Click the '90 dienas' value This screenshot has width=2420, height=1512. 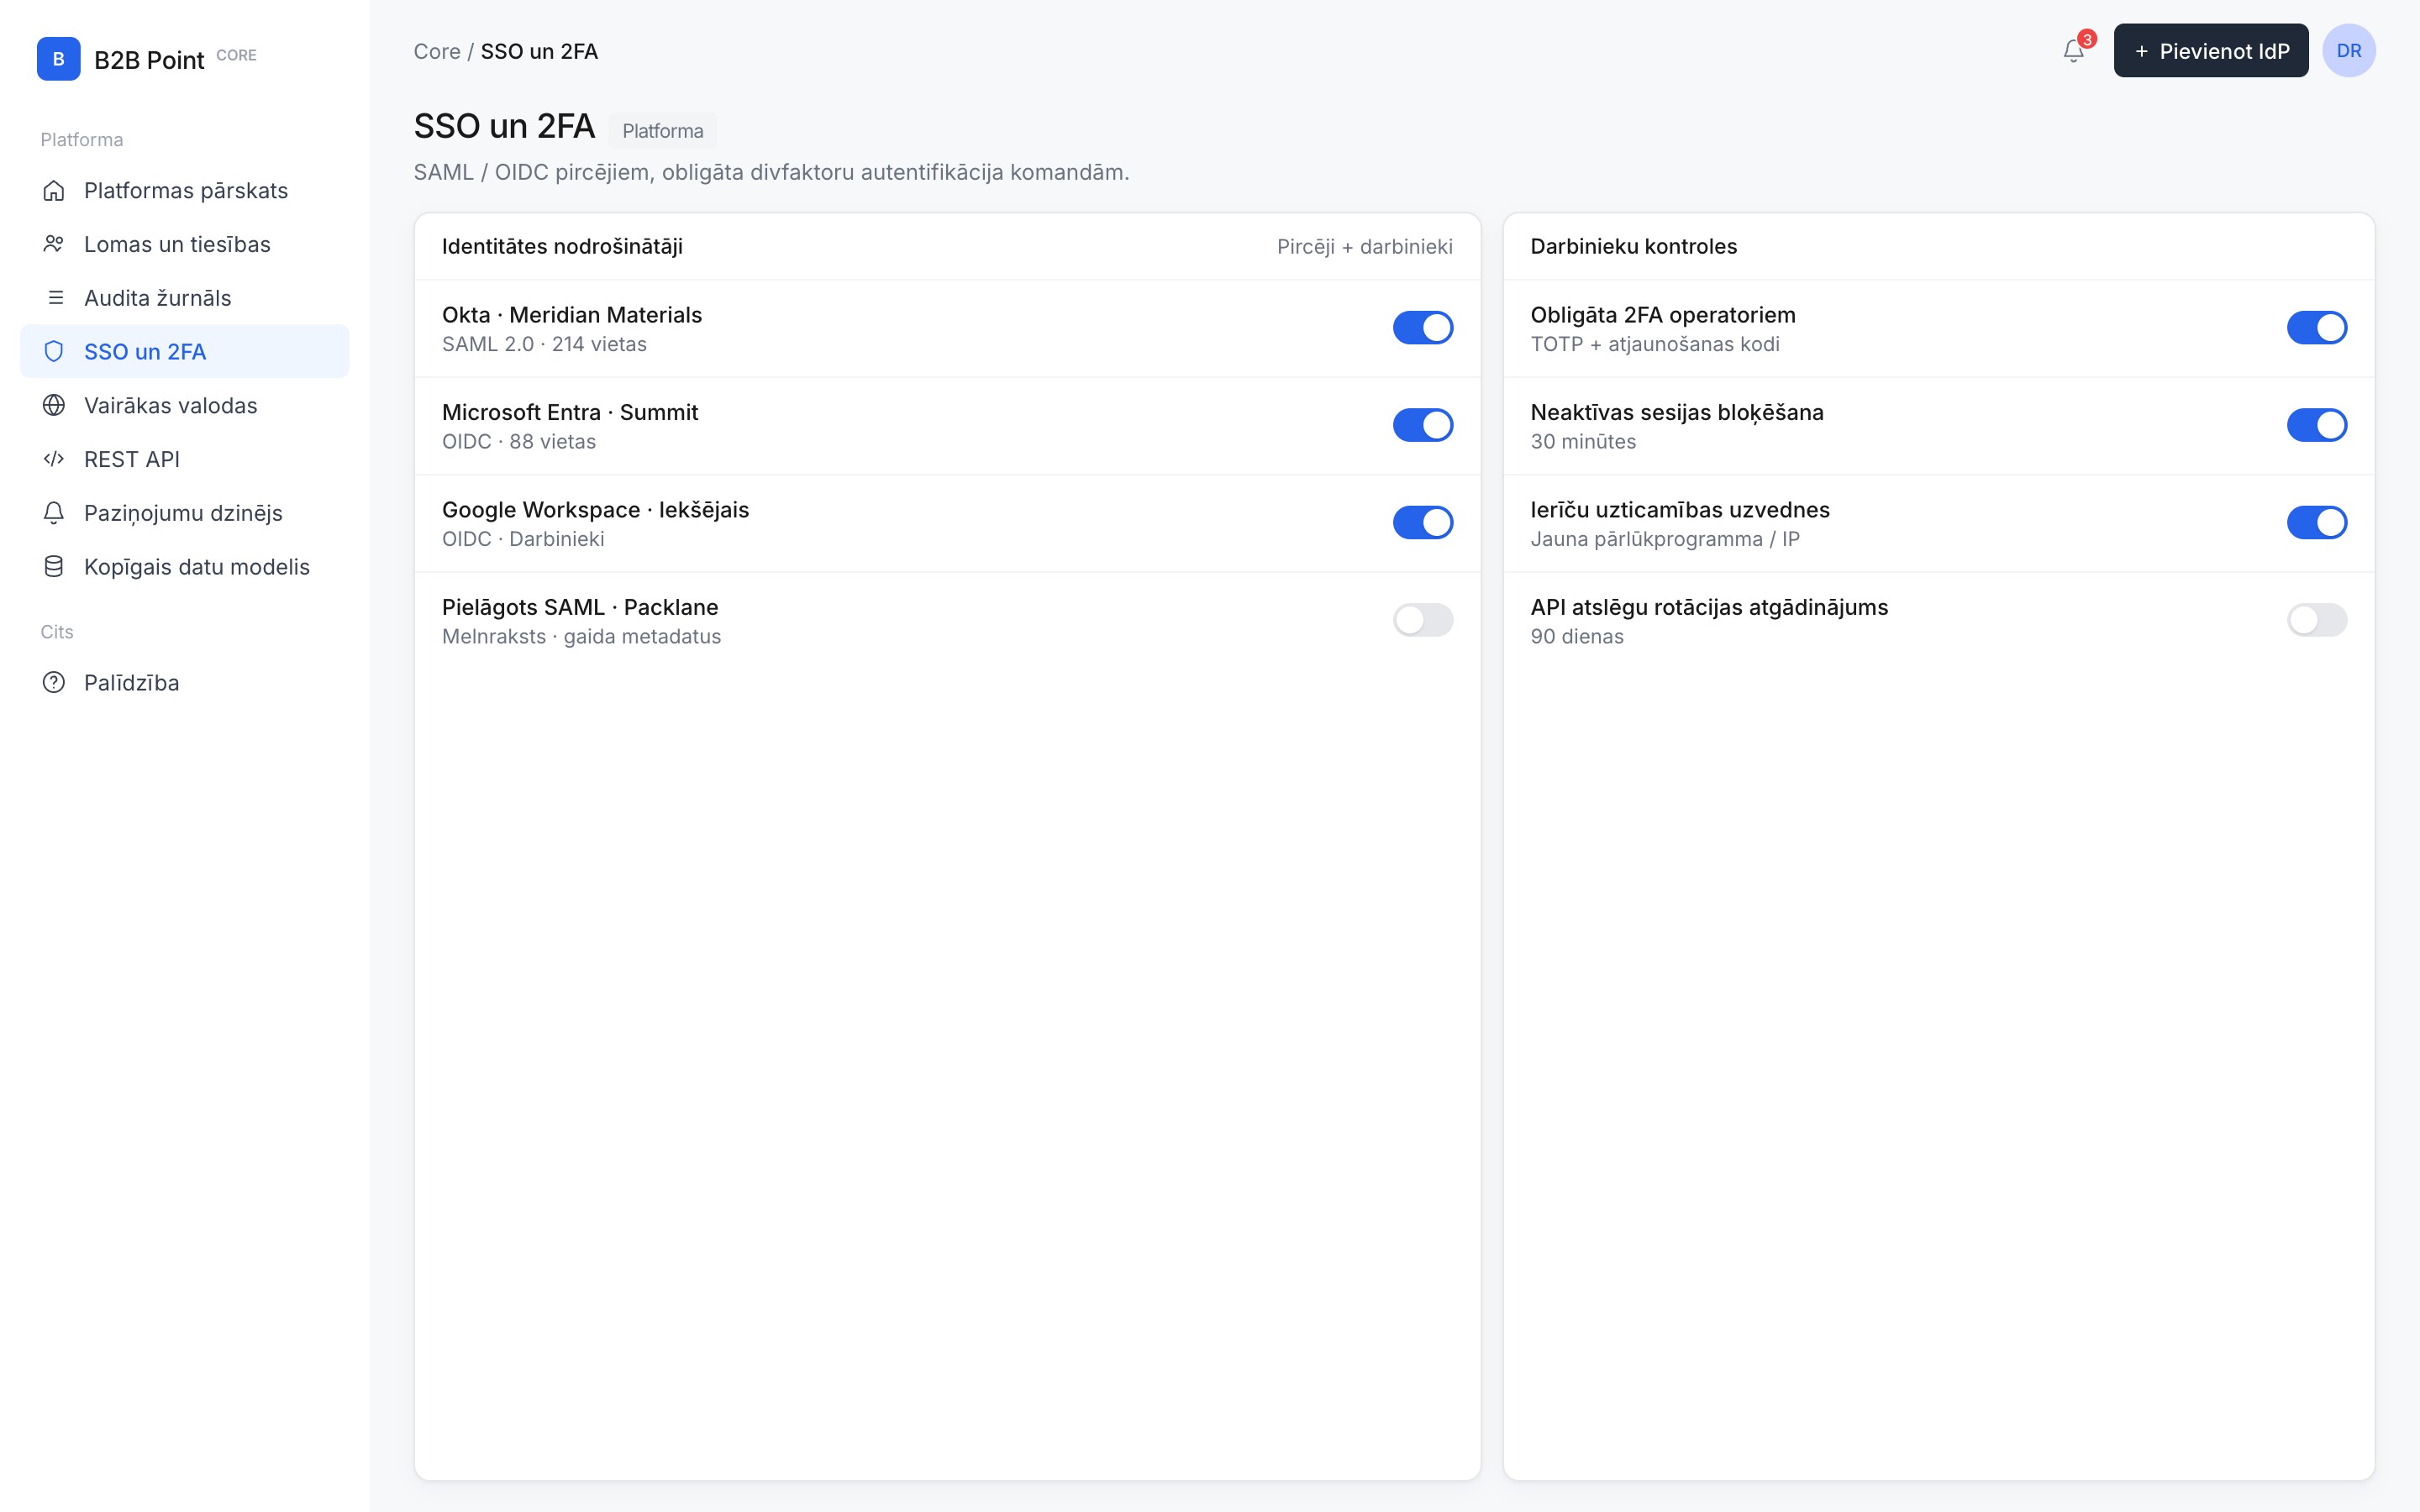(x=1577, y=636)
